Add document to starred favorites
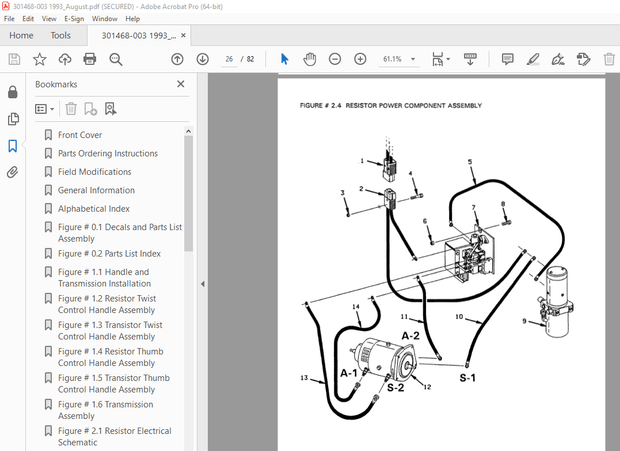 pos(40,59)
